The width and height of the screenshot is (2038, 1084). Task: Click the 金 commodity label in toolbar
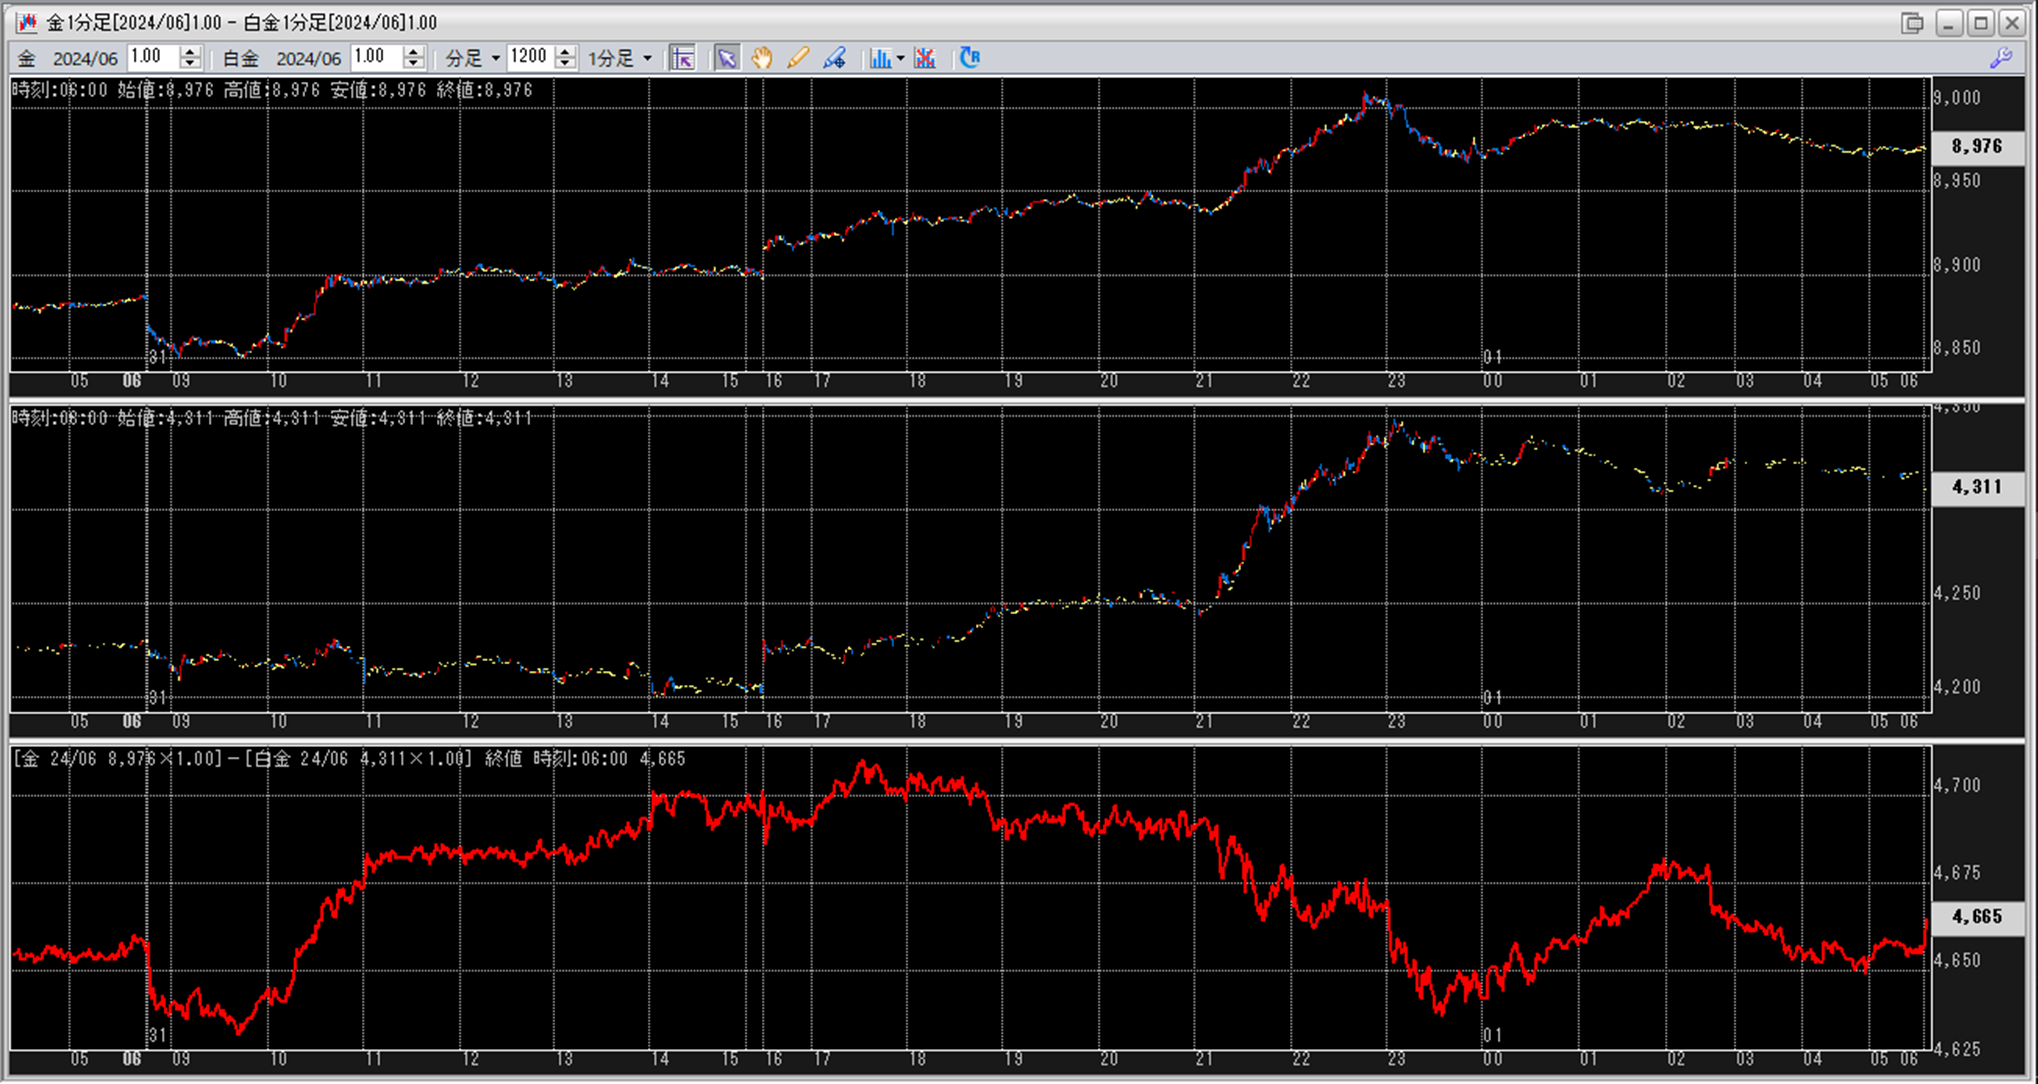[27, 58]
